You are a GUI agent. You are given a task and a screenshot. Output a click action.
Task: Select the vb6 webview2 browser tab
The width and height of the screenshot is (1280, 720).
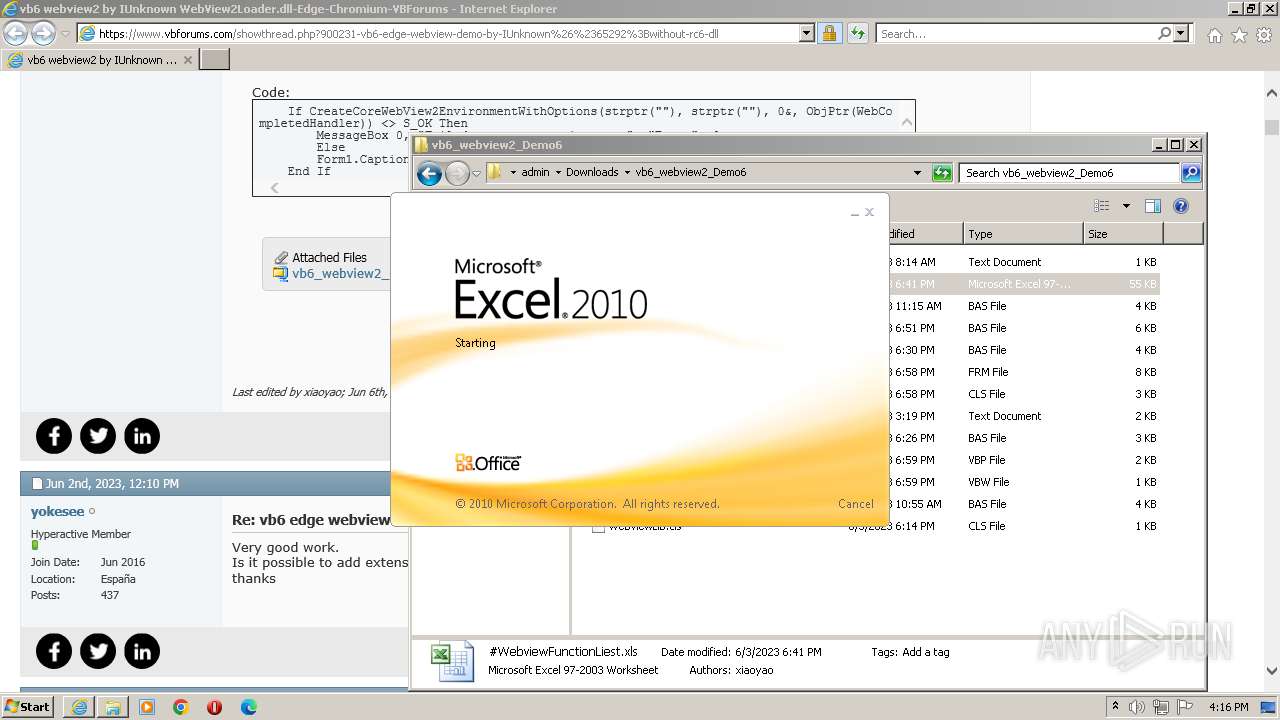point(100,60)
